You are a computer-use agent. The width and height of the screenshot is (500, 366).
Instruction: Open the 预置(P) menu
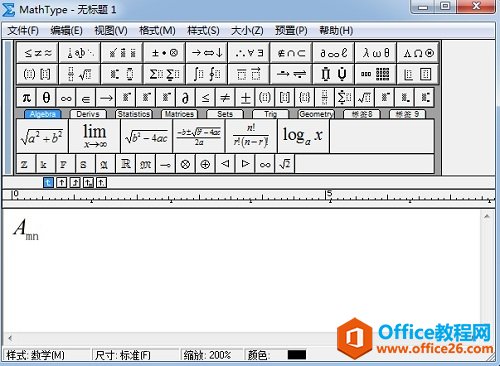pos(291,31)
